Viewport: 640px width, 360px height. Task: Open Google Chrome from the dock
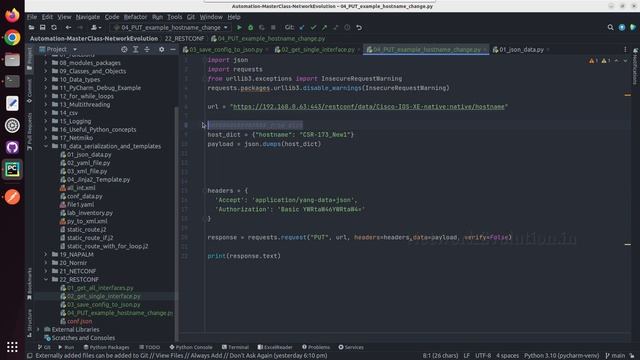(12, 38)
